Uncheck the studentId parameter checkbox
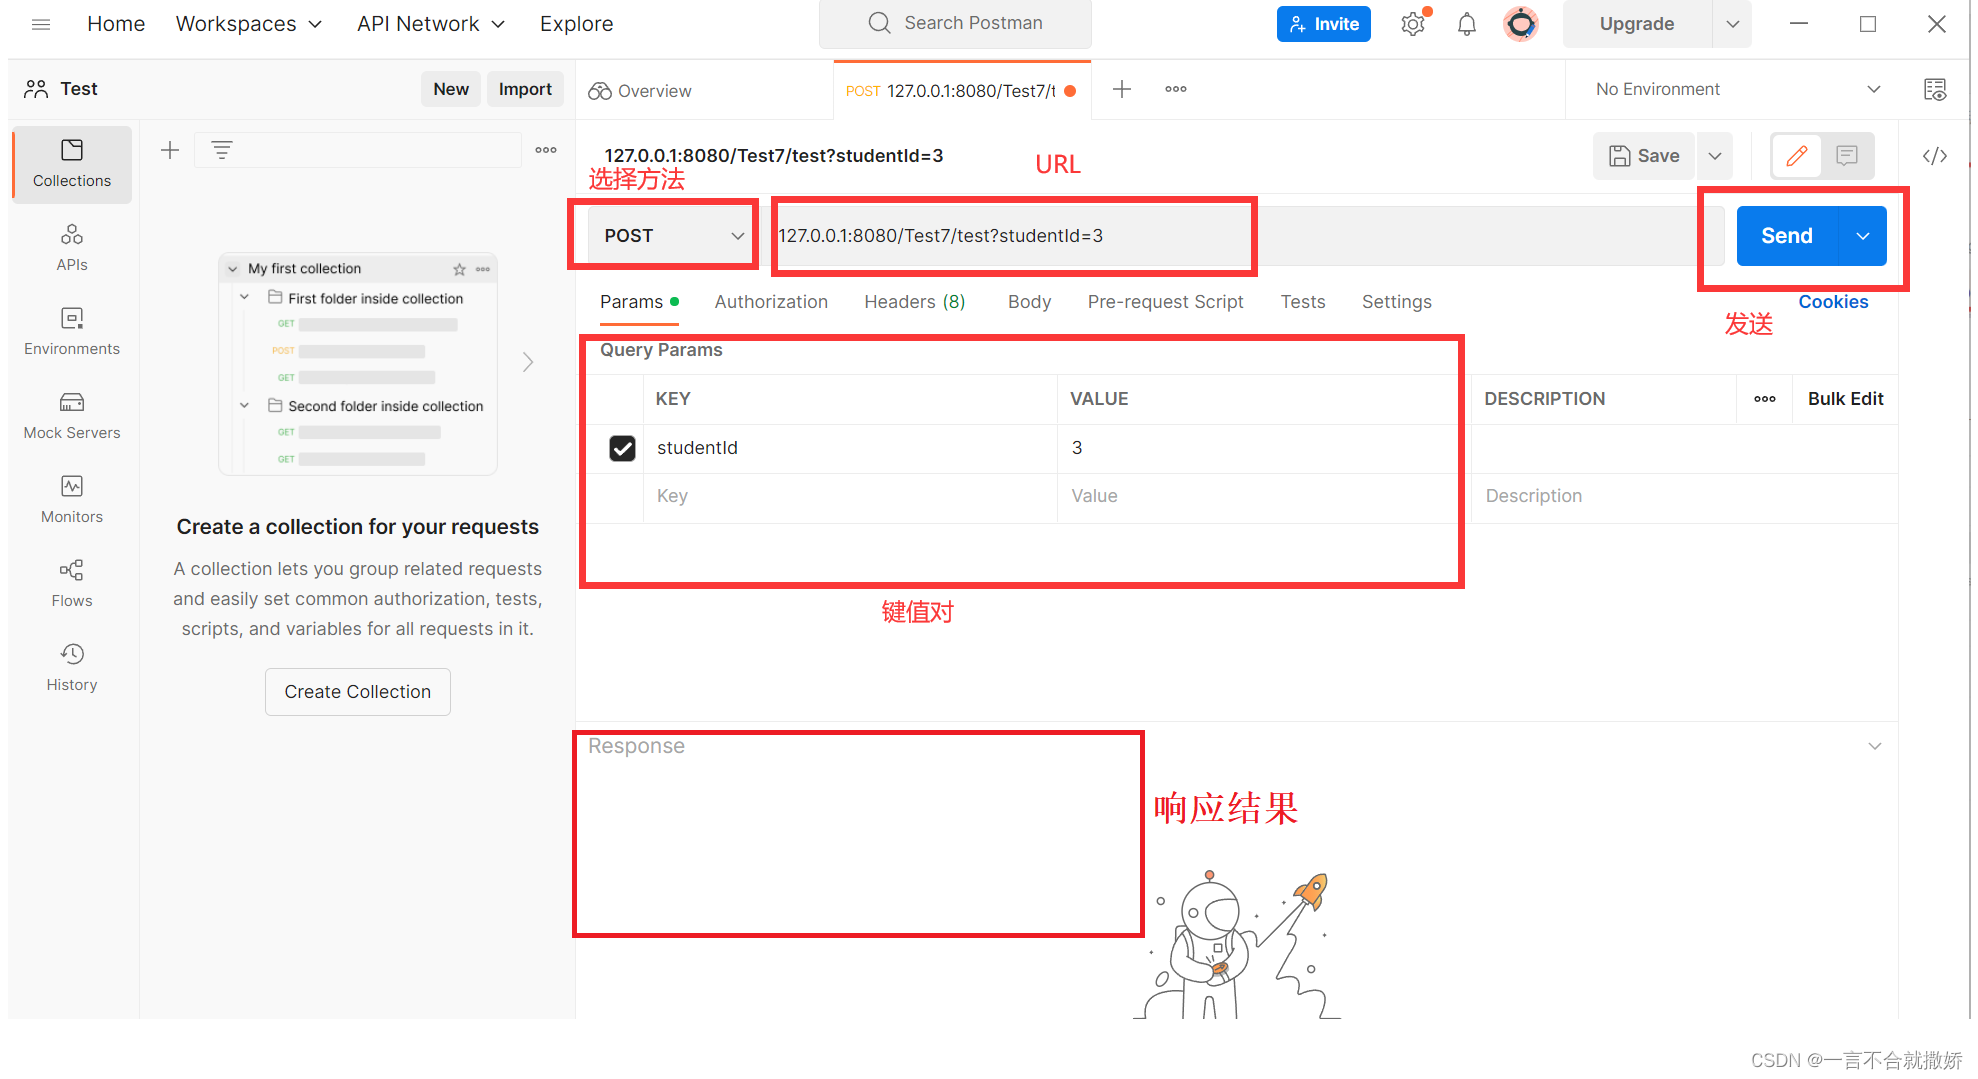The width and height of the screenshot is (1978, 1079). (x=622, y=448)
